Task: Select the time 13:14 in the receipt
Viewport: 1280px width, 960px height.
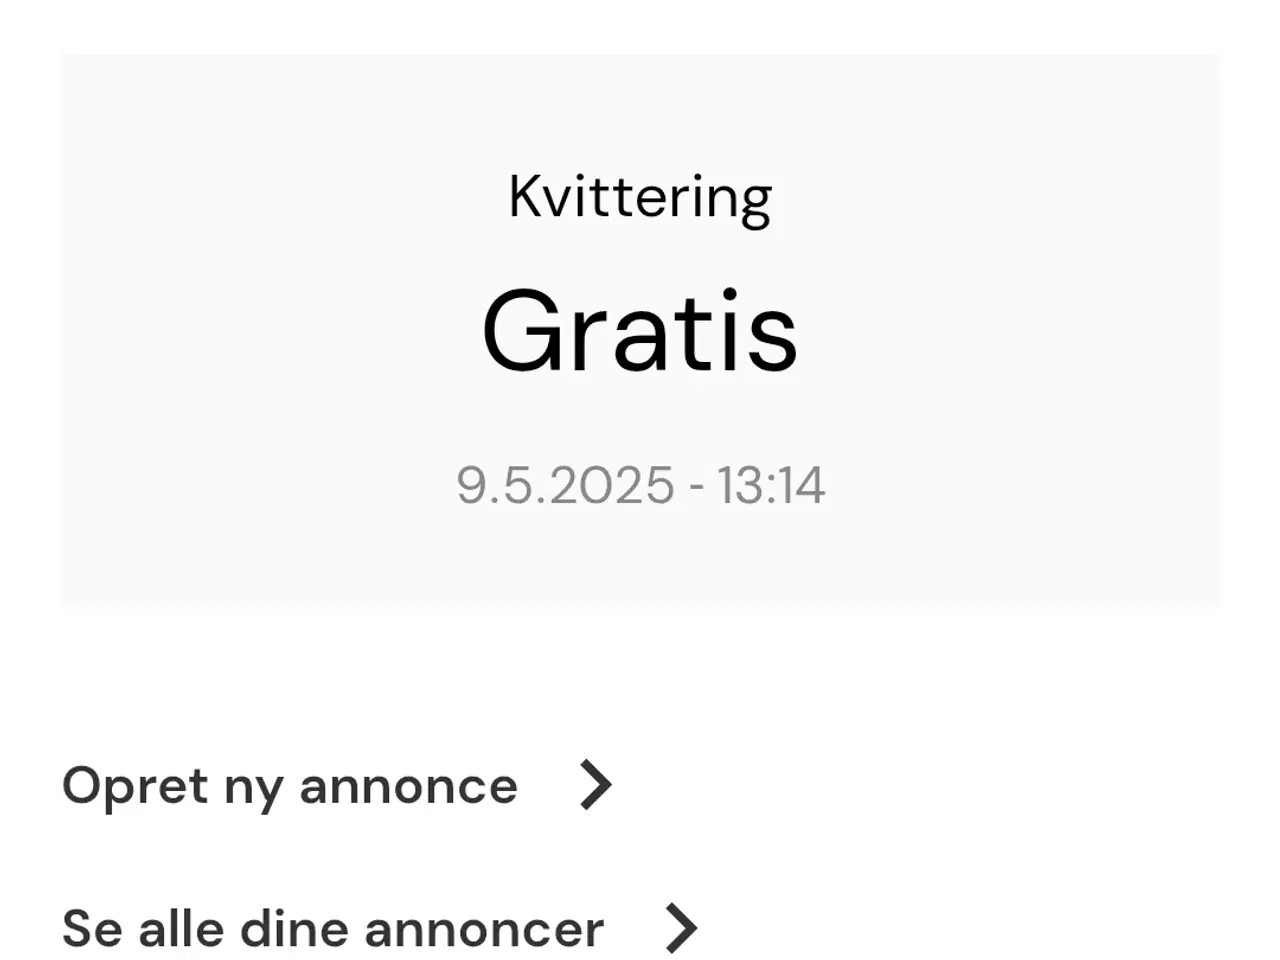Action: pyautogui.click(x=771, y=485)
